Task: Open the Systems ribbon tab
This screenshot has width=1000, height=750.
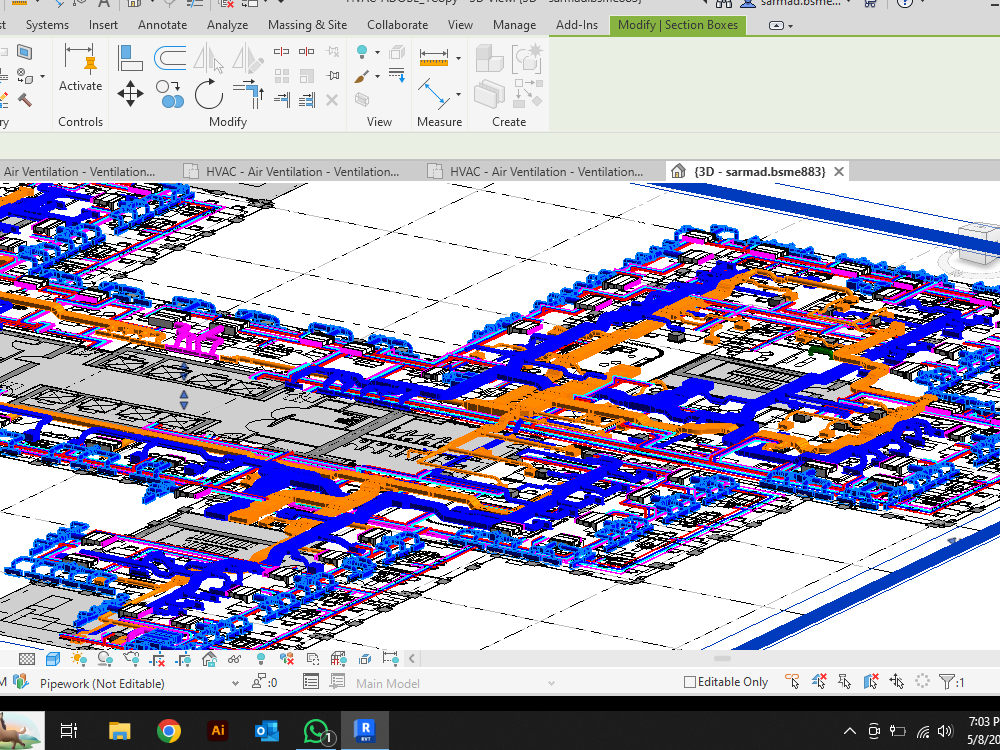Action: pyautogui.click(x=47, y=25)
